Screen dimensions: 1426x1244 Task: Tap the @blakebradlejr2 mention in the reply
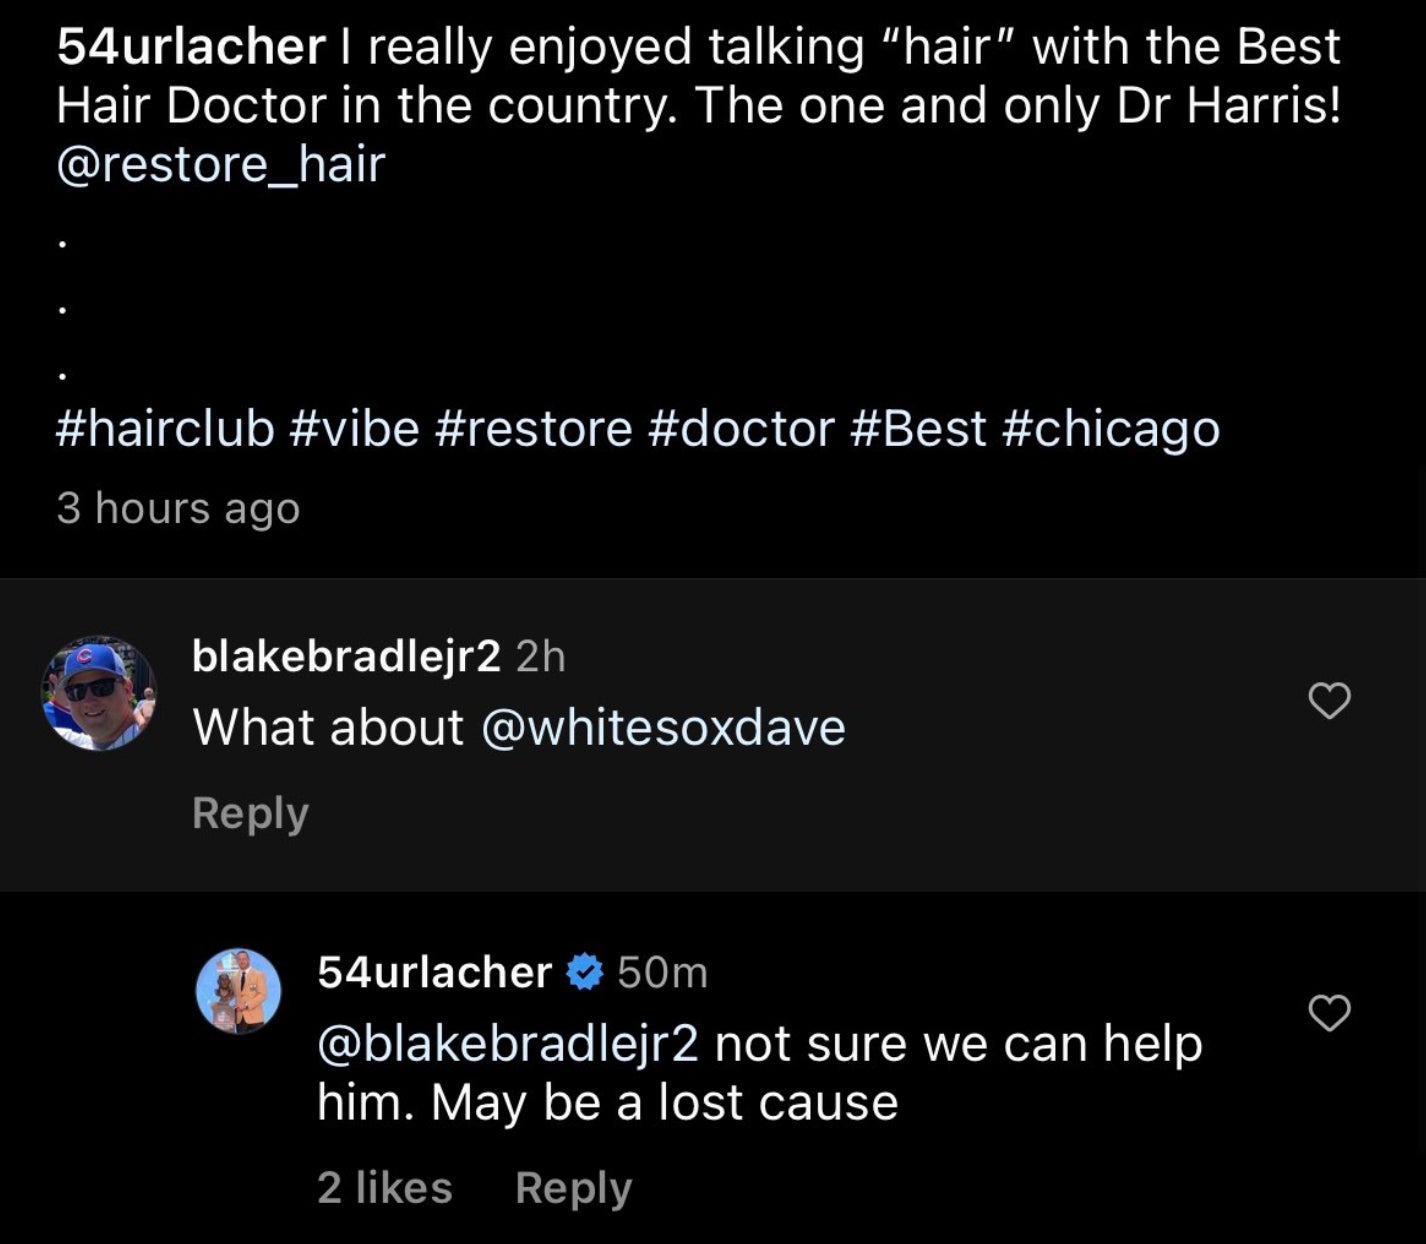coord(508,1044)
